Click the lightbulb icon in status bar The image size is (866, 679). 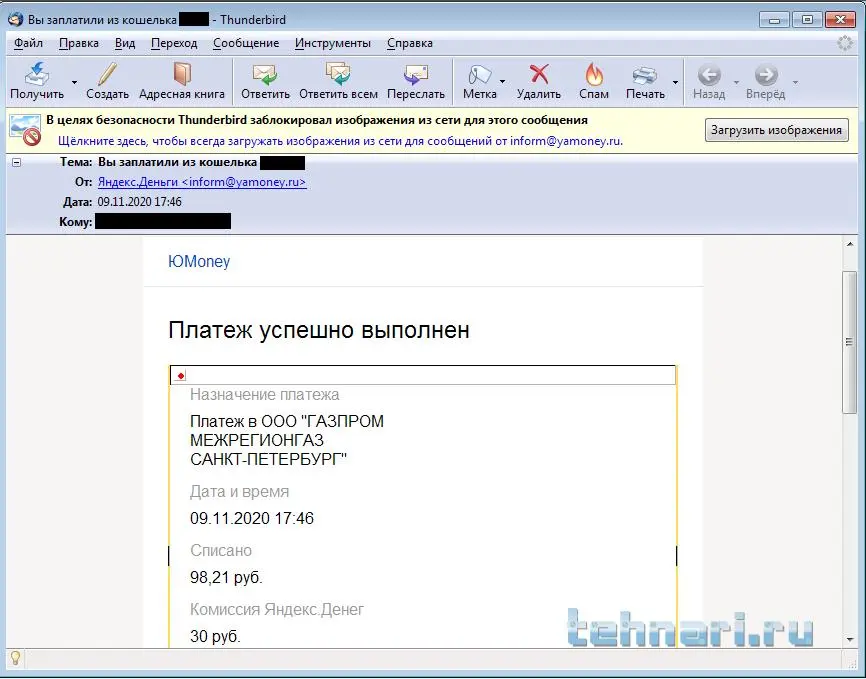point(15,657)
